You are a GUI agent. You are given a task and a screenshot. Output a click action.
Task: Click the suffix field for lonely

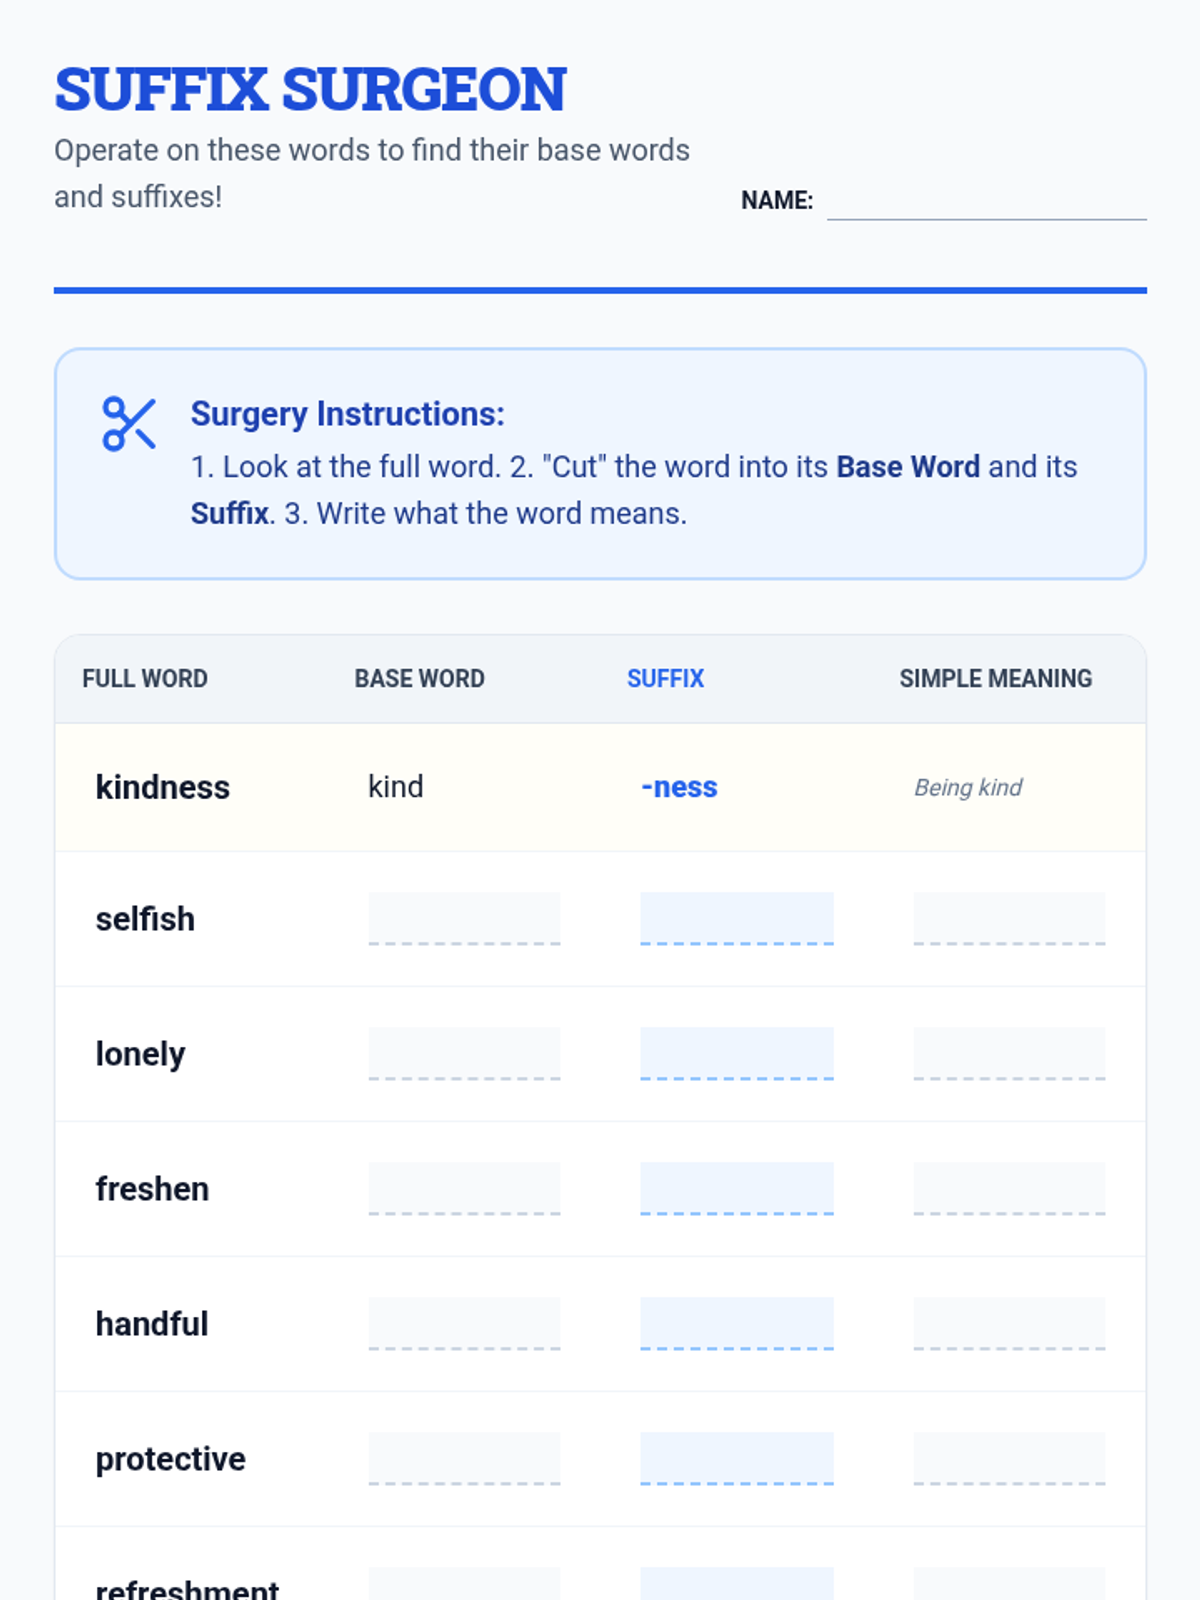737,1054
